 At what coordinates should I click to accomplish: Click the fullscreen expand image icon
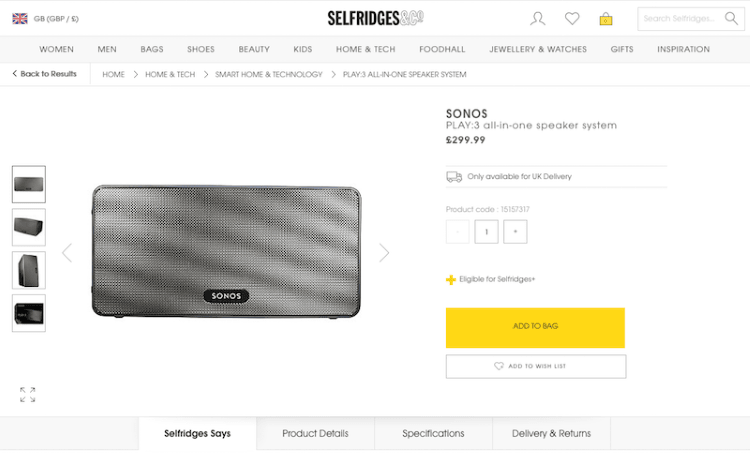click(28, 395)
